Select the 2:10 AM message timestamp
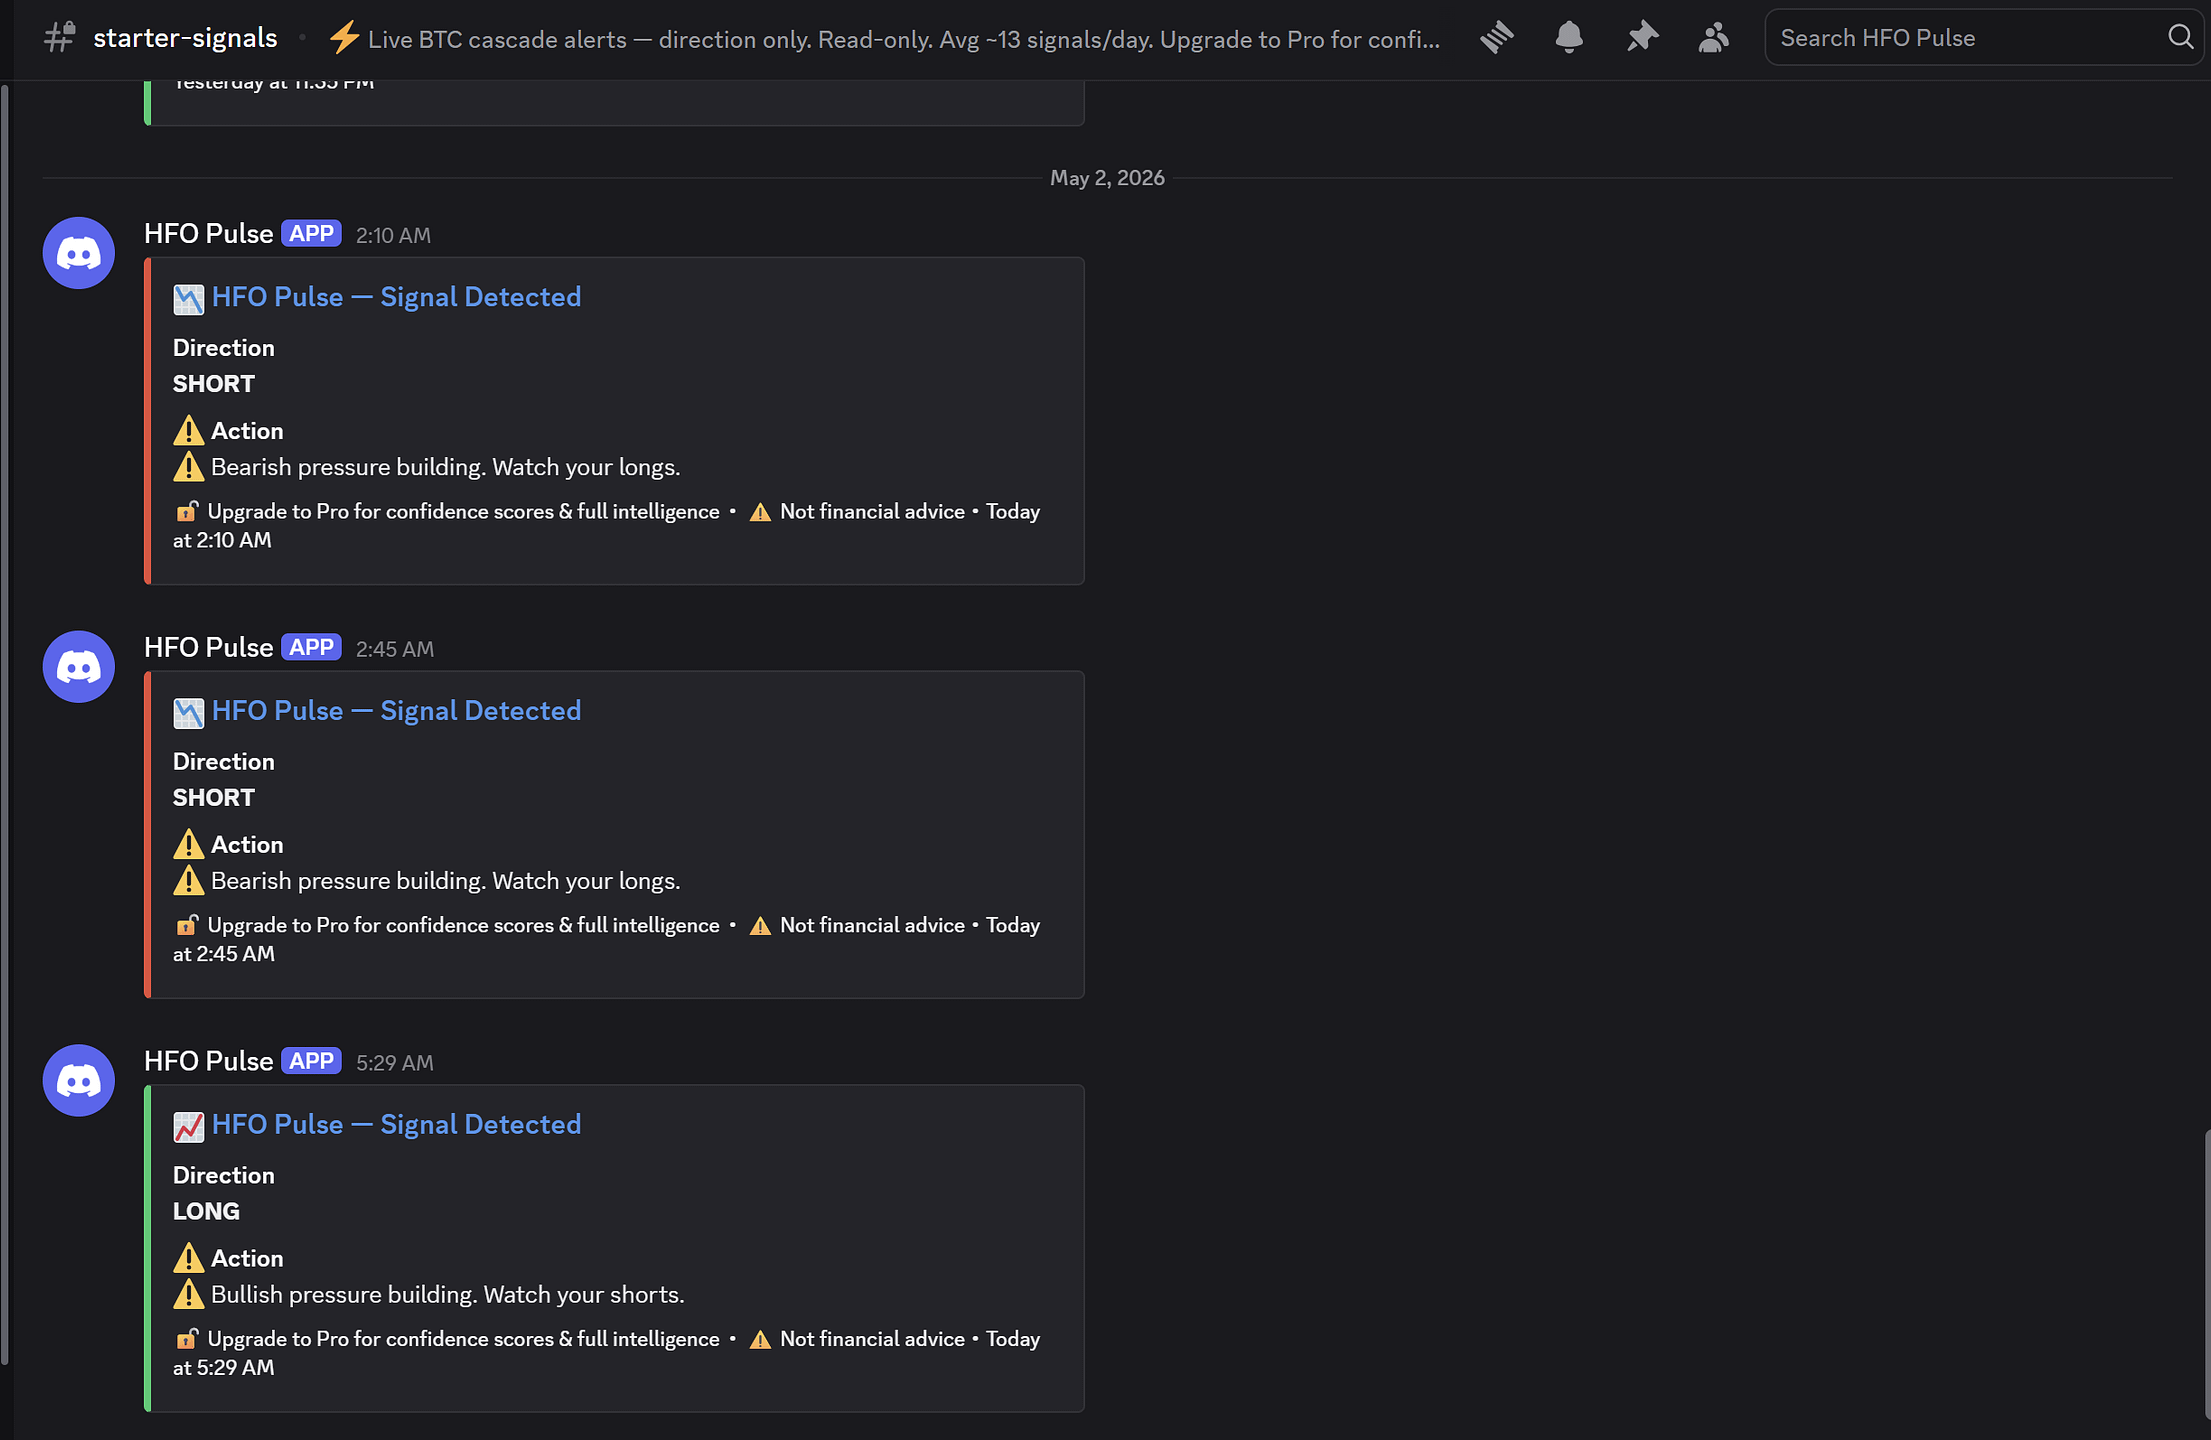This screenshot has width=2211, height=1440. pos(393,236)
